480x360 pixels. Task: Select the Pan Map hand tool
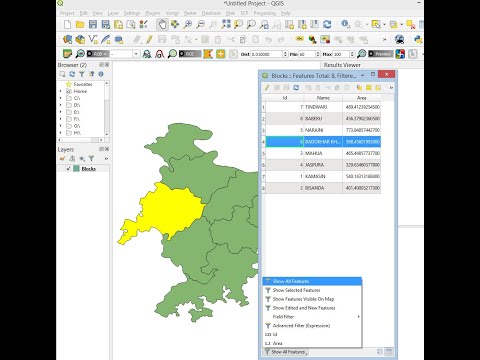[x=162, y=25]
